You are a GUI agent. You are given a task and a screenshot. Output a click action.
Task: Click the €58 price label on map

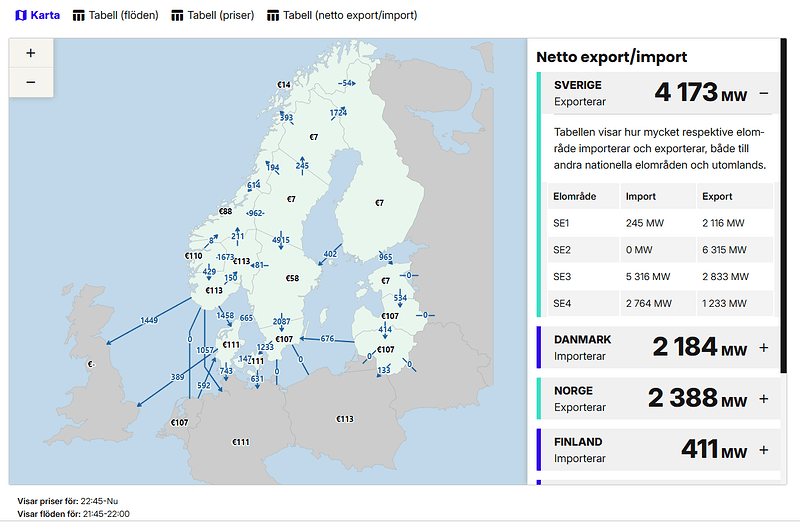(x=292, y=278)
